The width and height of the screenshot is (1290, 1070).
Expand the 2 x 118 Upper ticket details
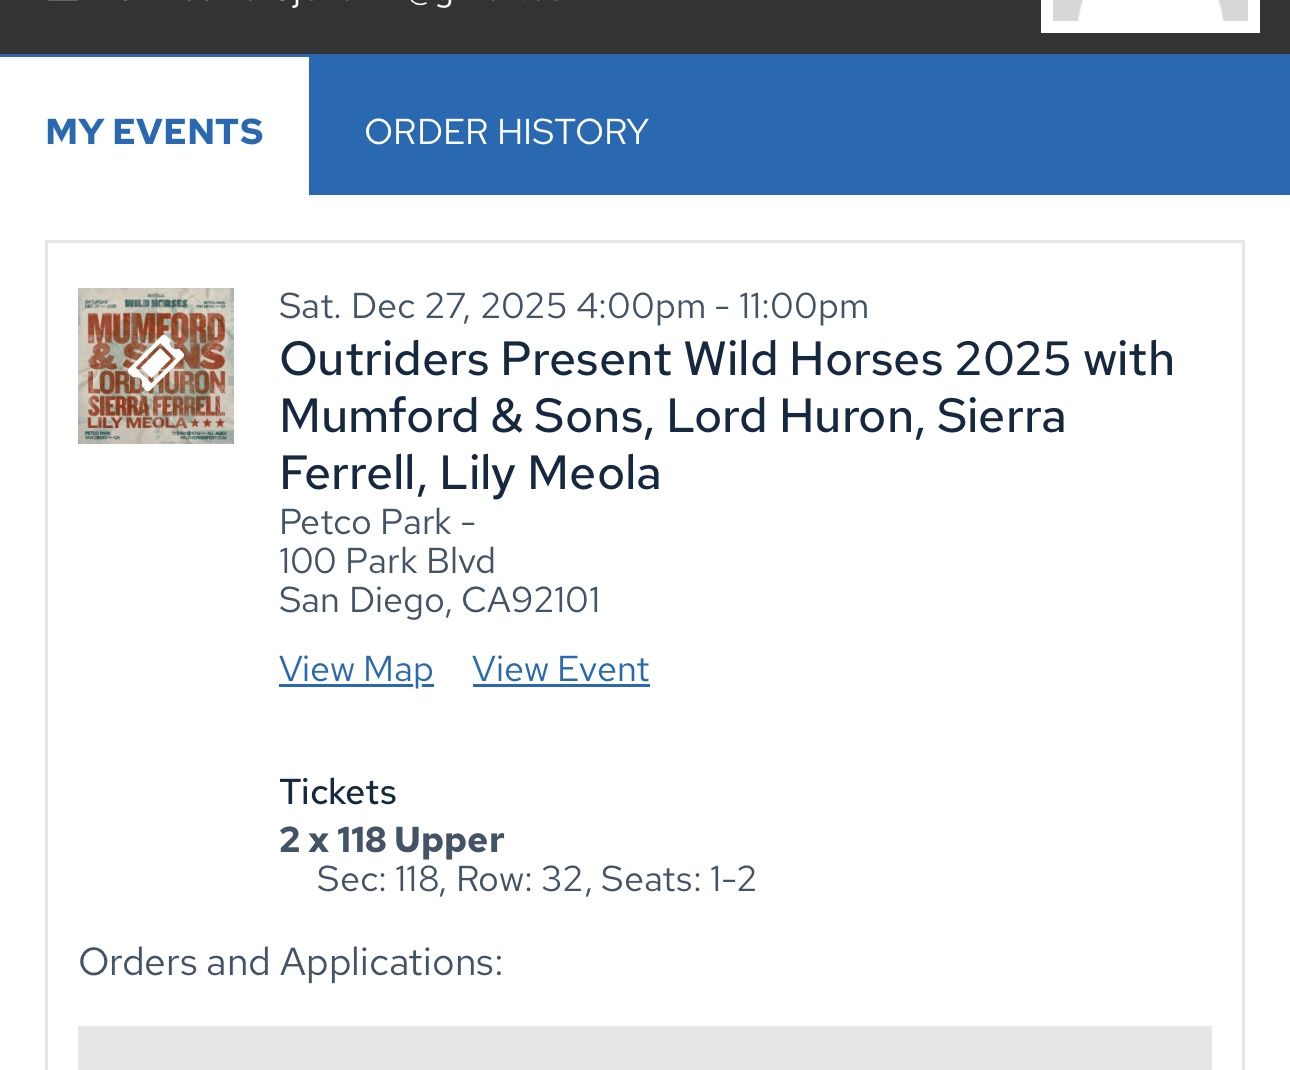tap(392, 840)
